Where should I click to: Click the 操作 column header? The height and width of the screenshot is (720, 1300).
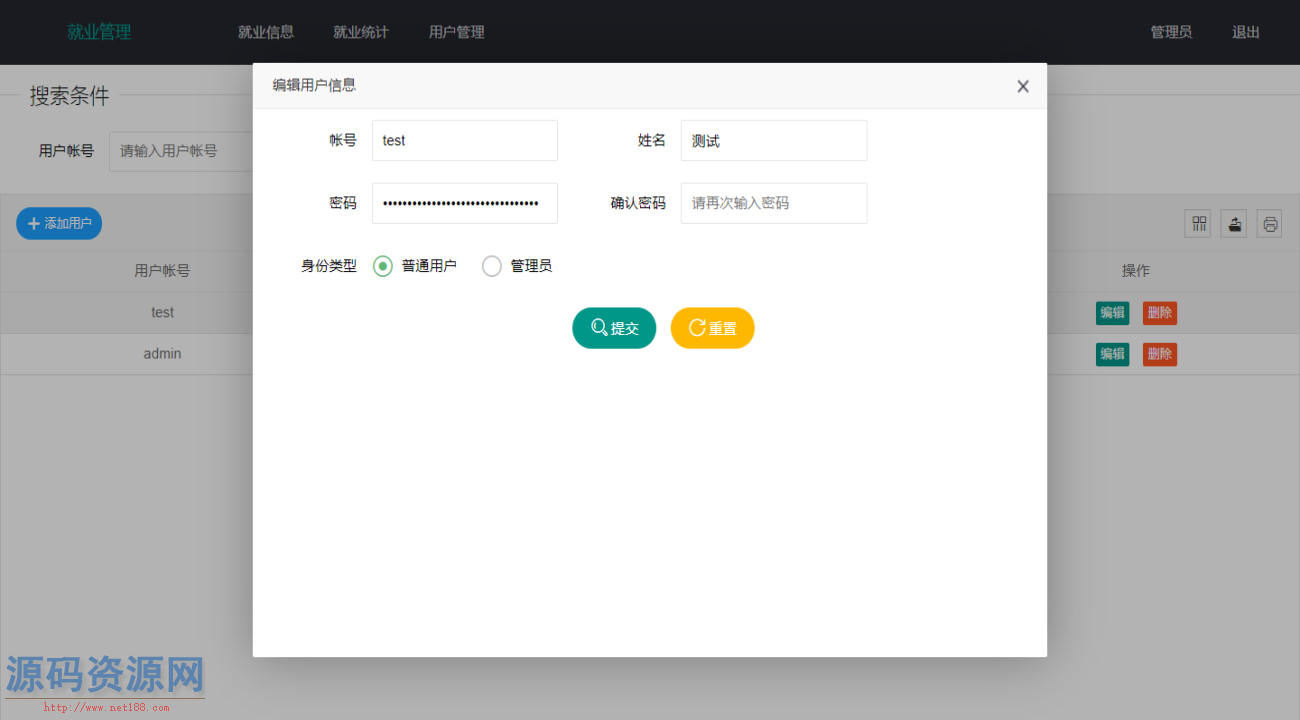(x=1136, y=271)
